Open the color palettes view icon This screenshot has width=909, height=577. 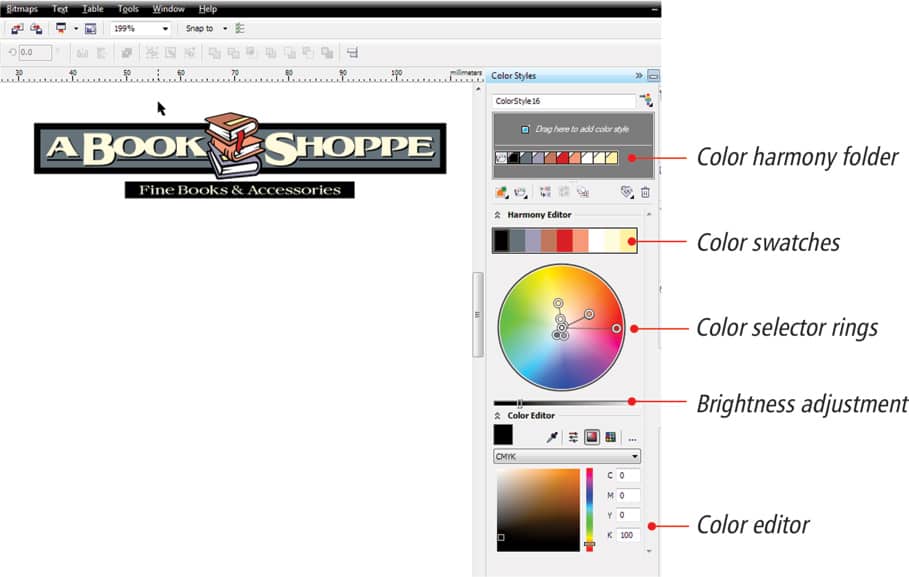click(x=610, y=437)
